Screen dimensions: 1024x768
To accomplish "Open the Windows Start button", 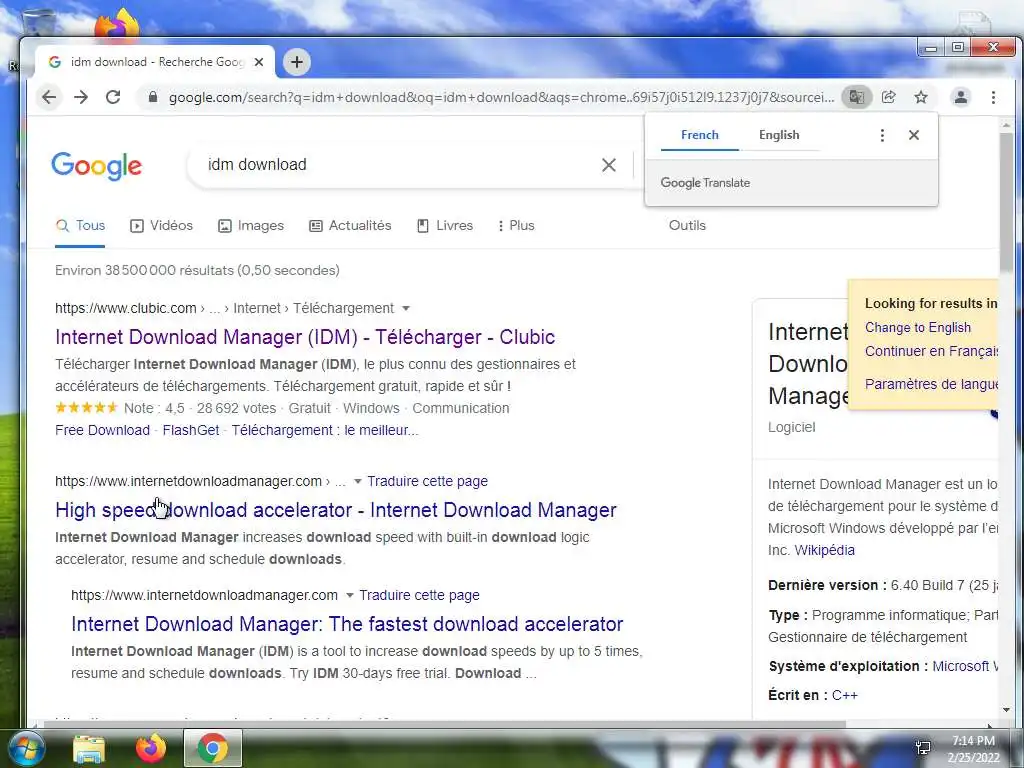I will click(x=25, y=748).
